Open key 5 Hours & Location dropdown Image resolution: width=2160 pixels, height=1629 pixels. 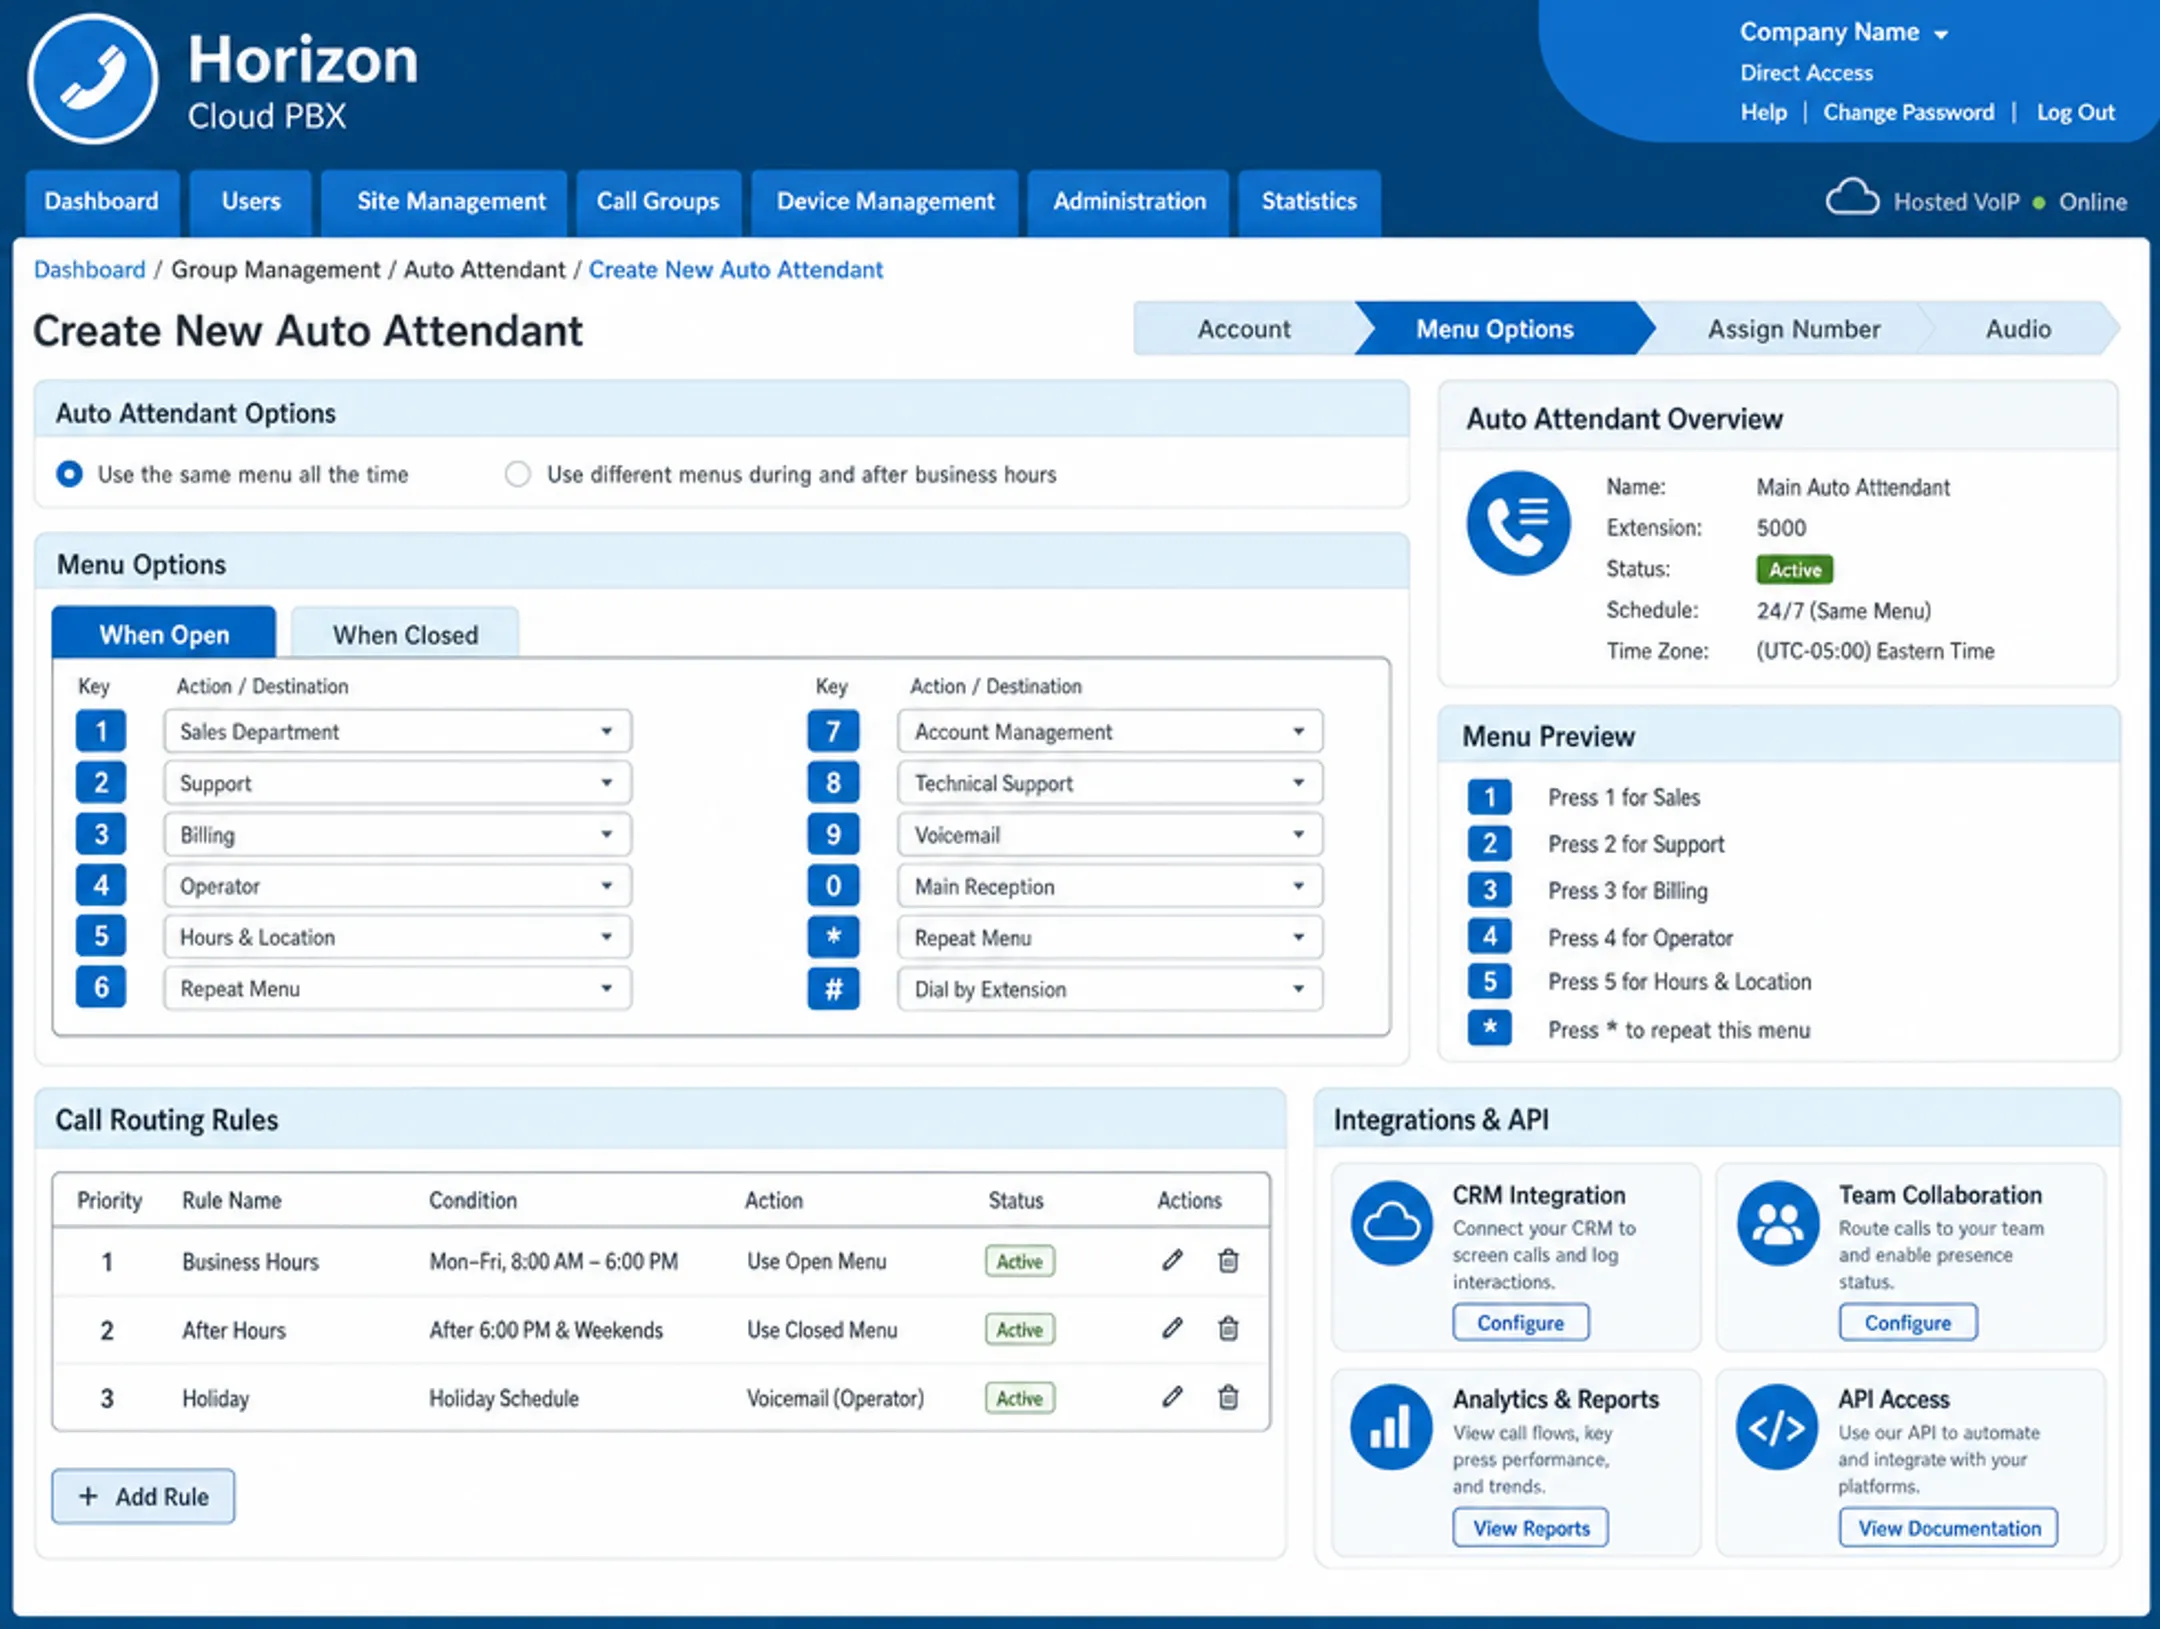pos(398,937)
